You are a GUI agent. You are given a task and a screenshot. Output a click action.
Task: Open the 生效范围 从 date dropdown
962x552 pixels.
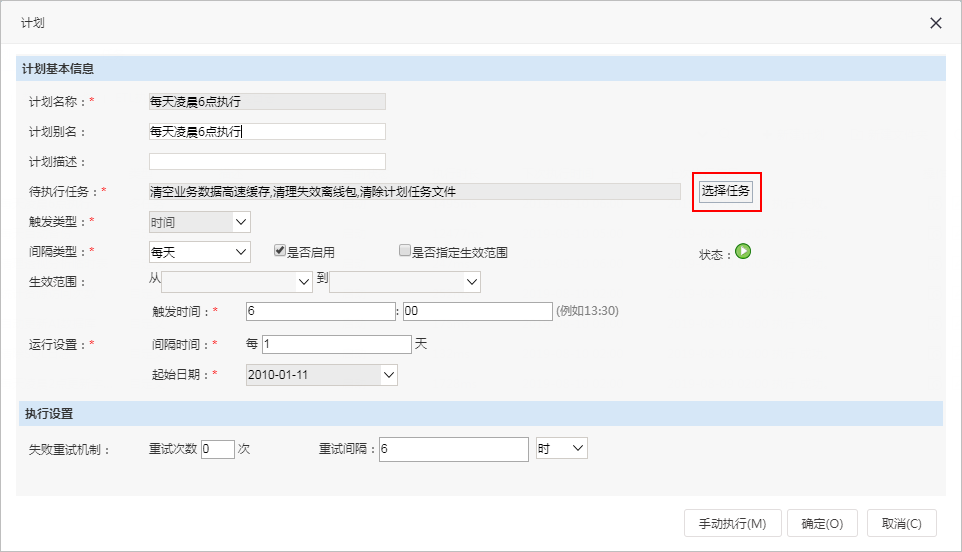pos(237,282)
